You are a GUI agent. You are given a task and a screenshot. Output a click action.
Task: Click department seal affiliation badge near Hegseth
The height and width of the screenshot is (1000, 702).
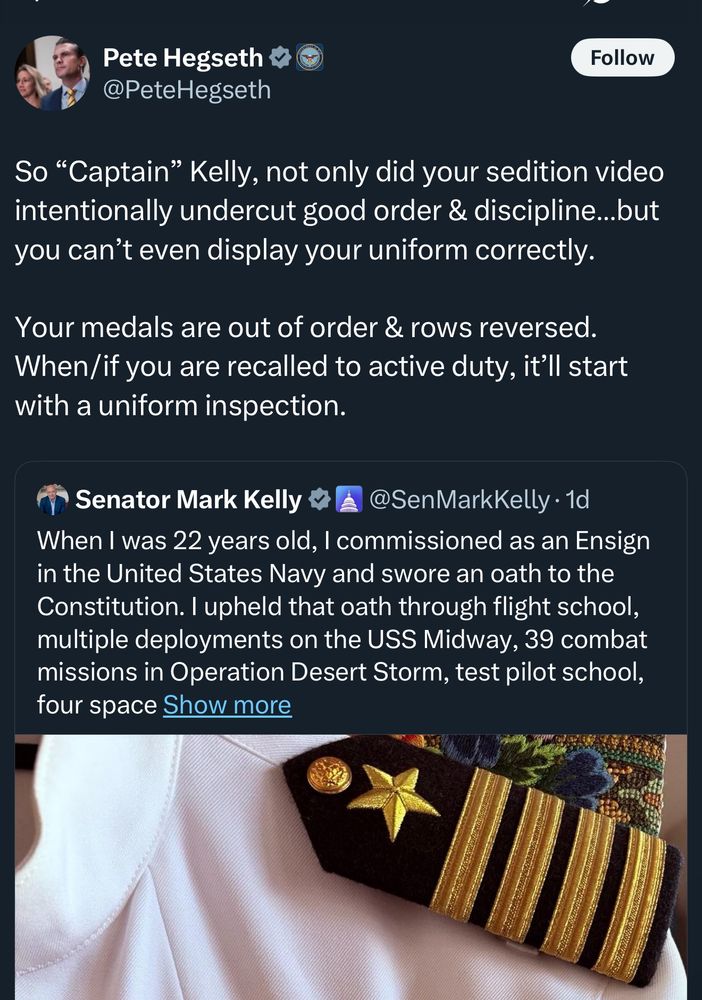tap(308, 59)
